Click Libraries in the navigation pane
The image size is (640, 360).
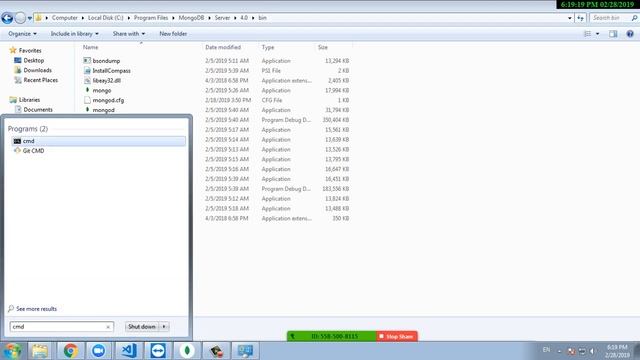[29, 100]
